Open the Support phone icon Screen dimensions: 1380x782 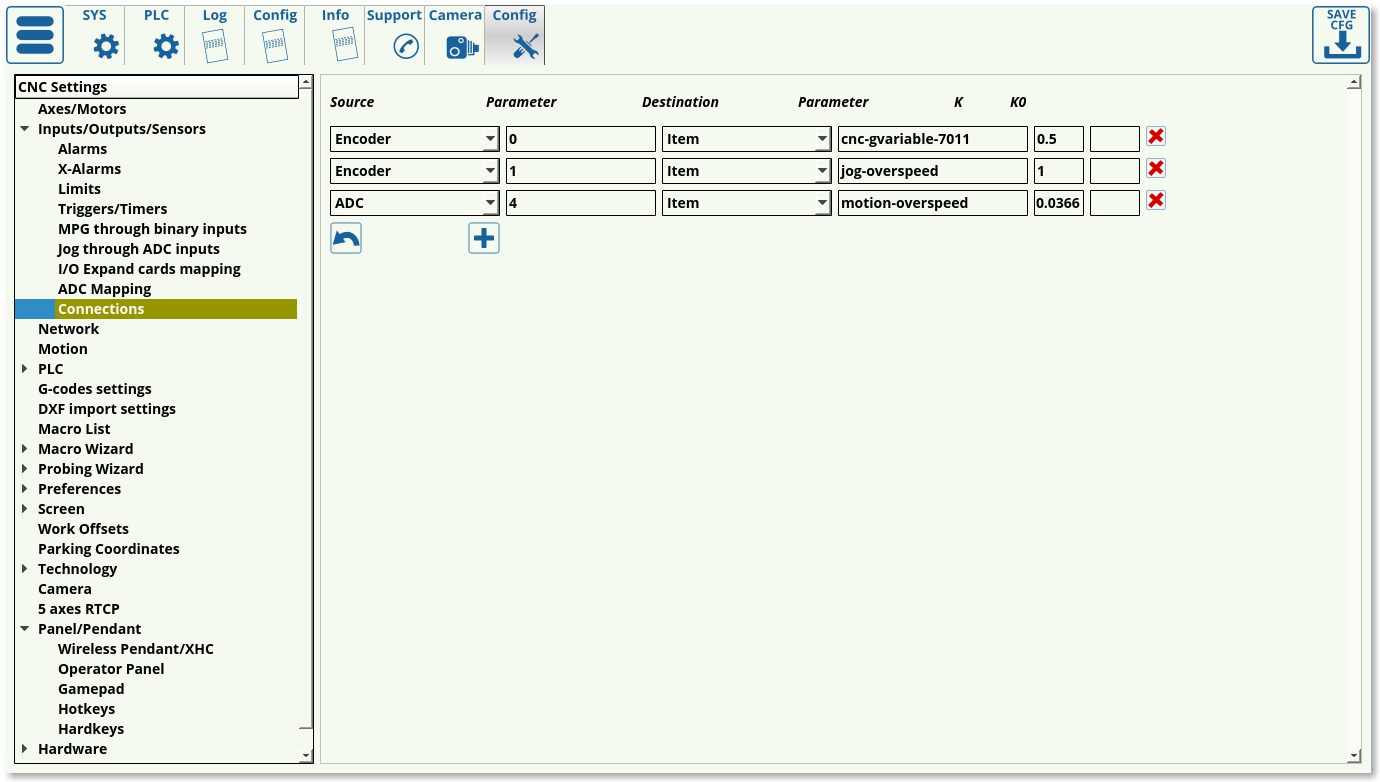[405, 46]
